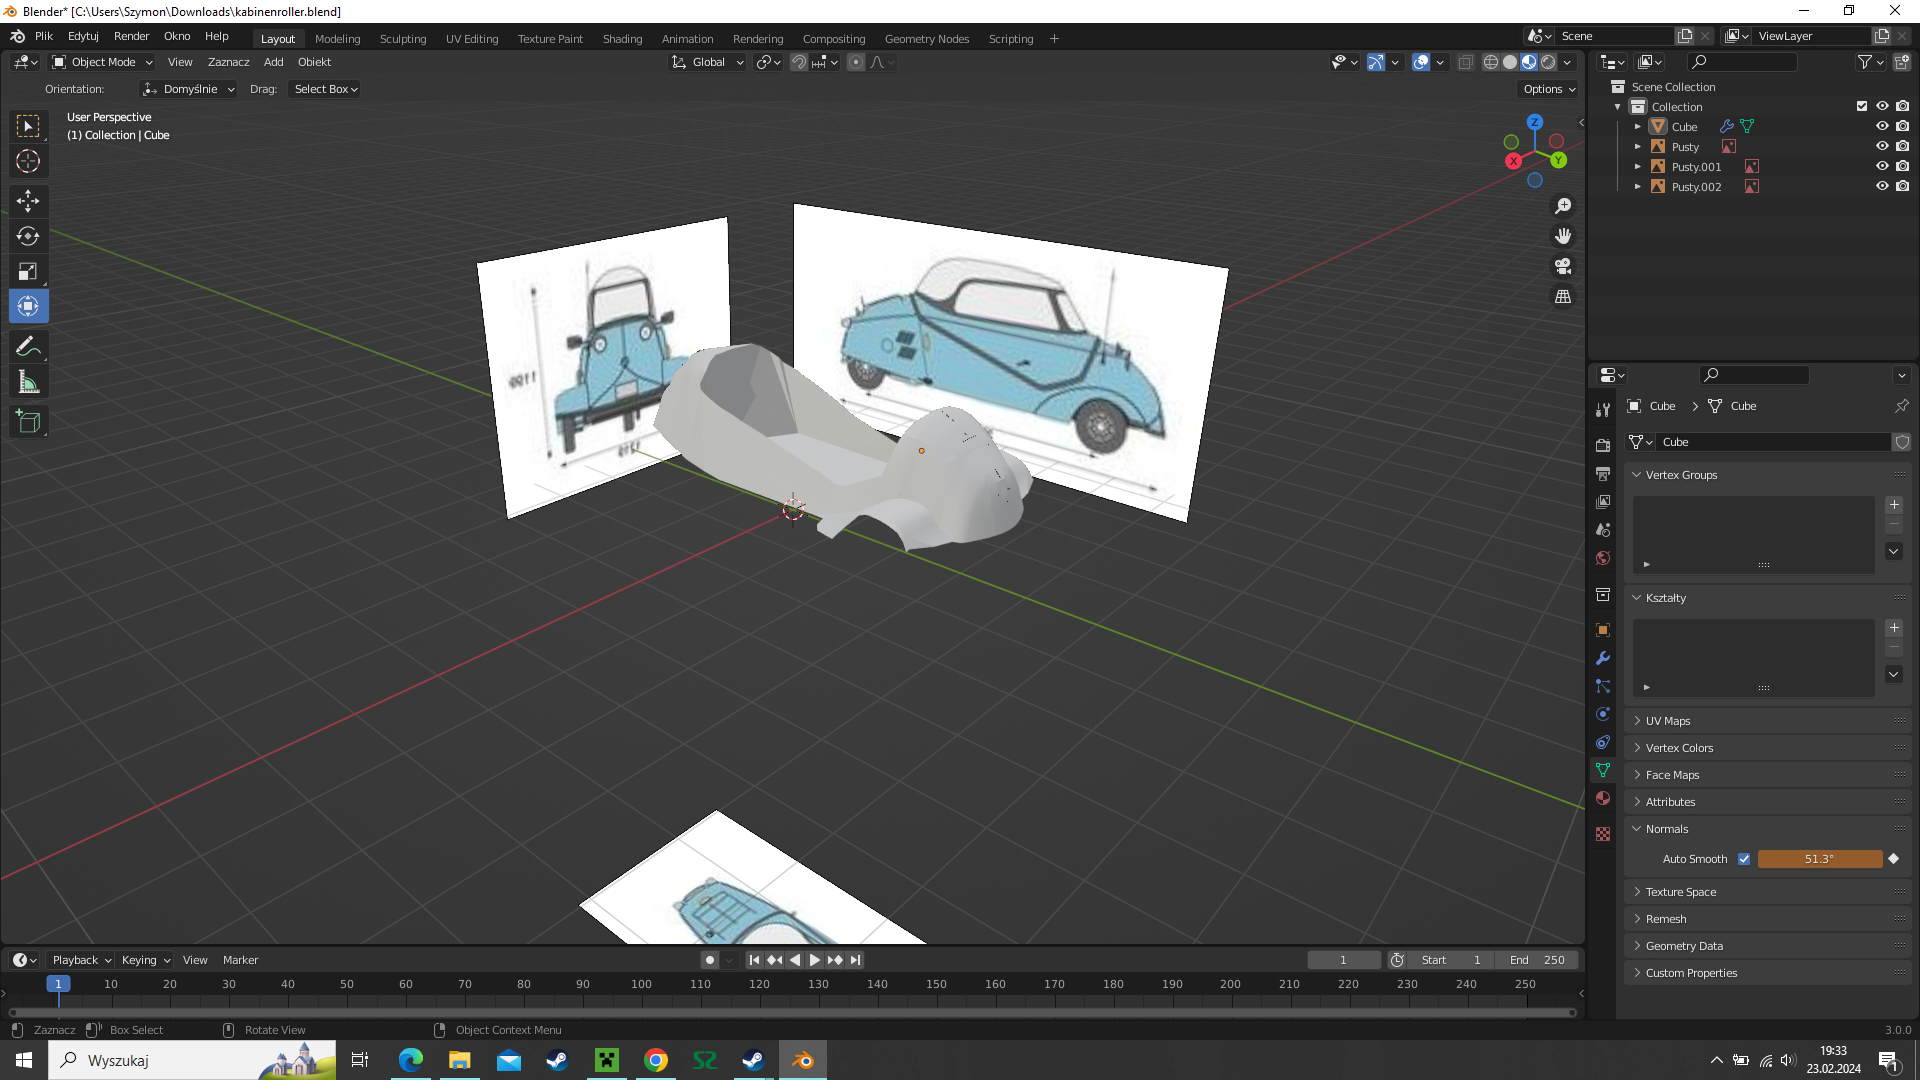Select the Measure tool
The width and height of the screenshot is (1920, 1080).
point(28,382)
